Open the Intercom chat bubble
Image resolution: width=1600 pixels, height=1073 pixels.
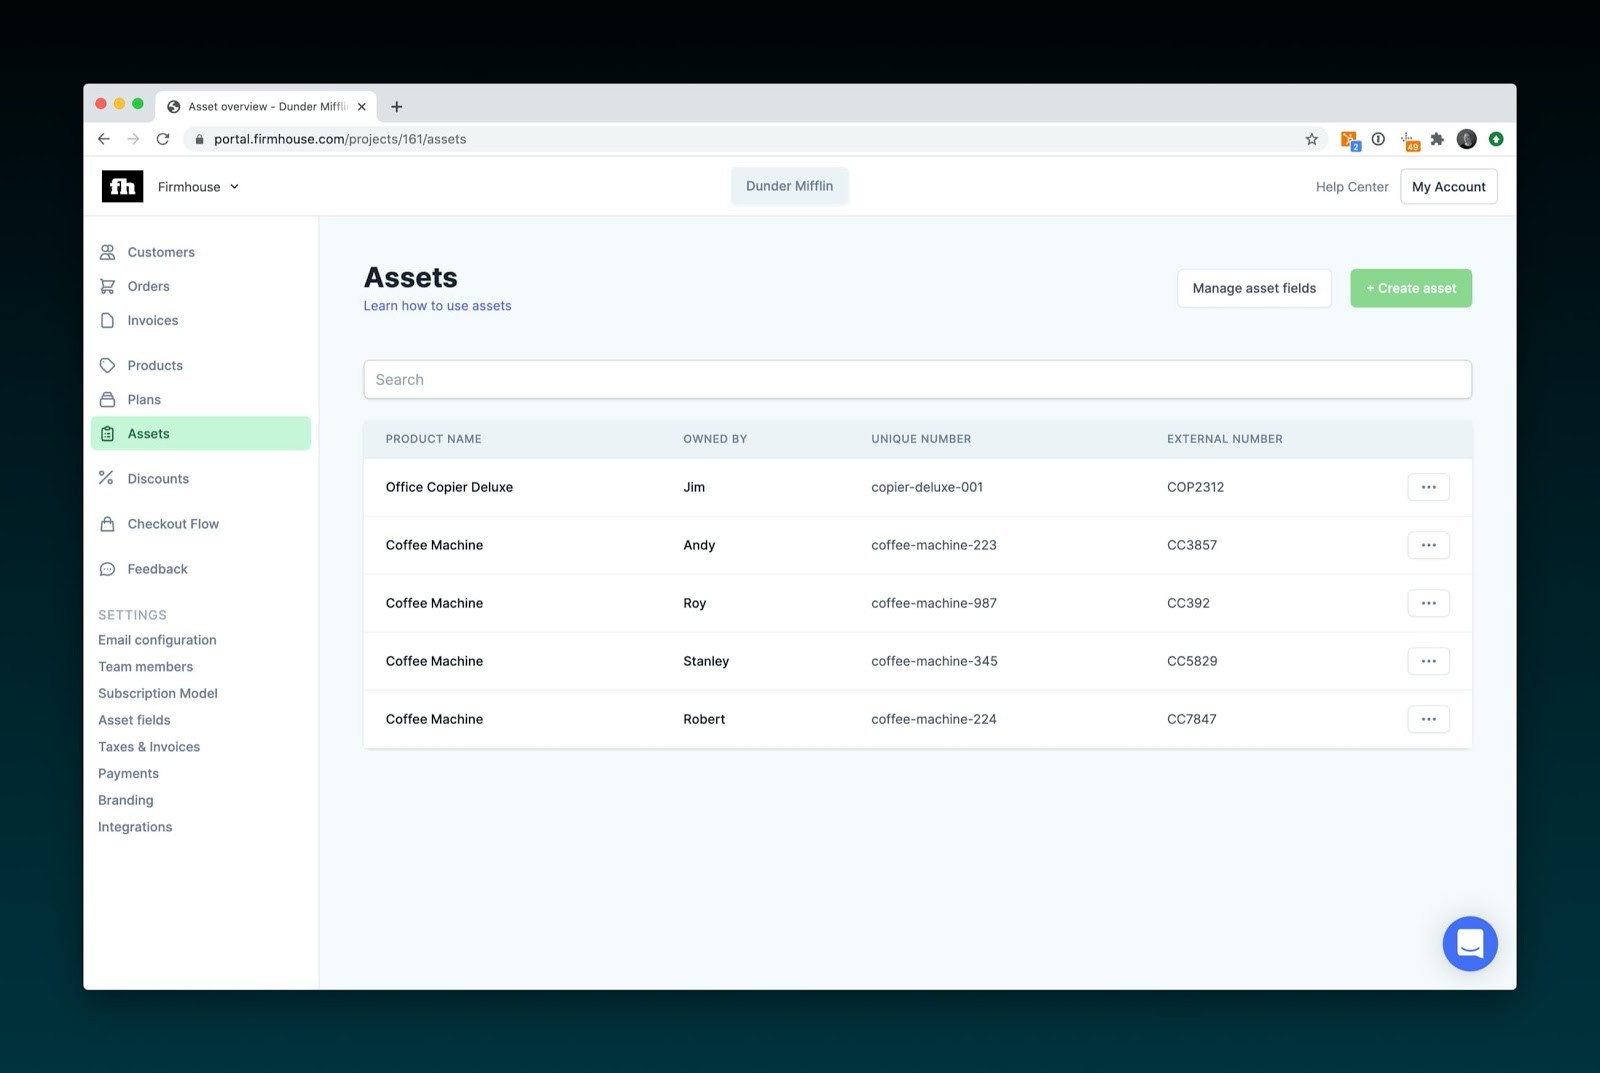coord(1469,943)
